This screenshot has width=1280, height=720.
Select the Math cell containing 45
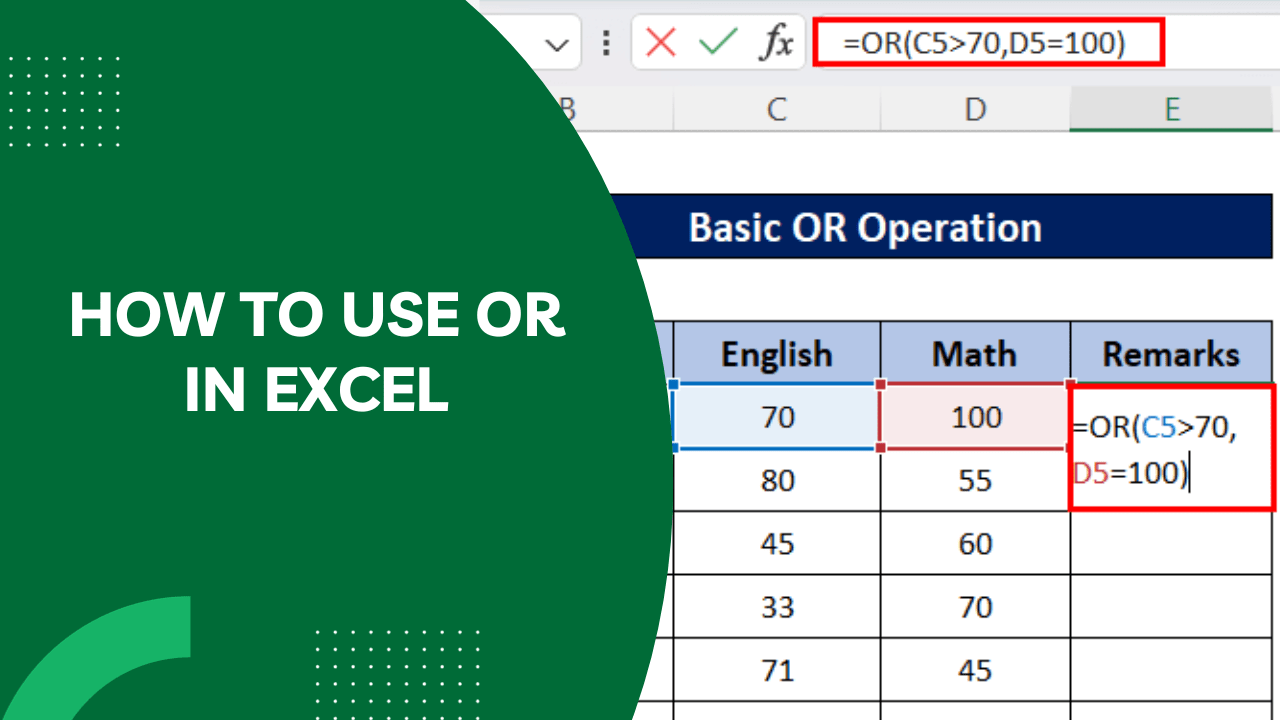point(974,670)
